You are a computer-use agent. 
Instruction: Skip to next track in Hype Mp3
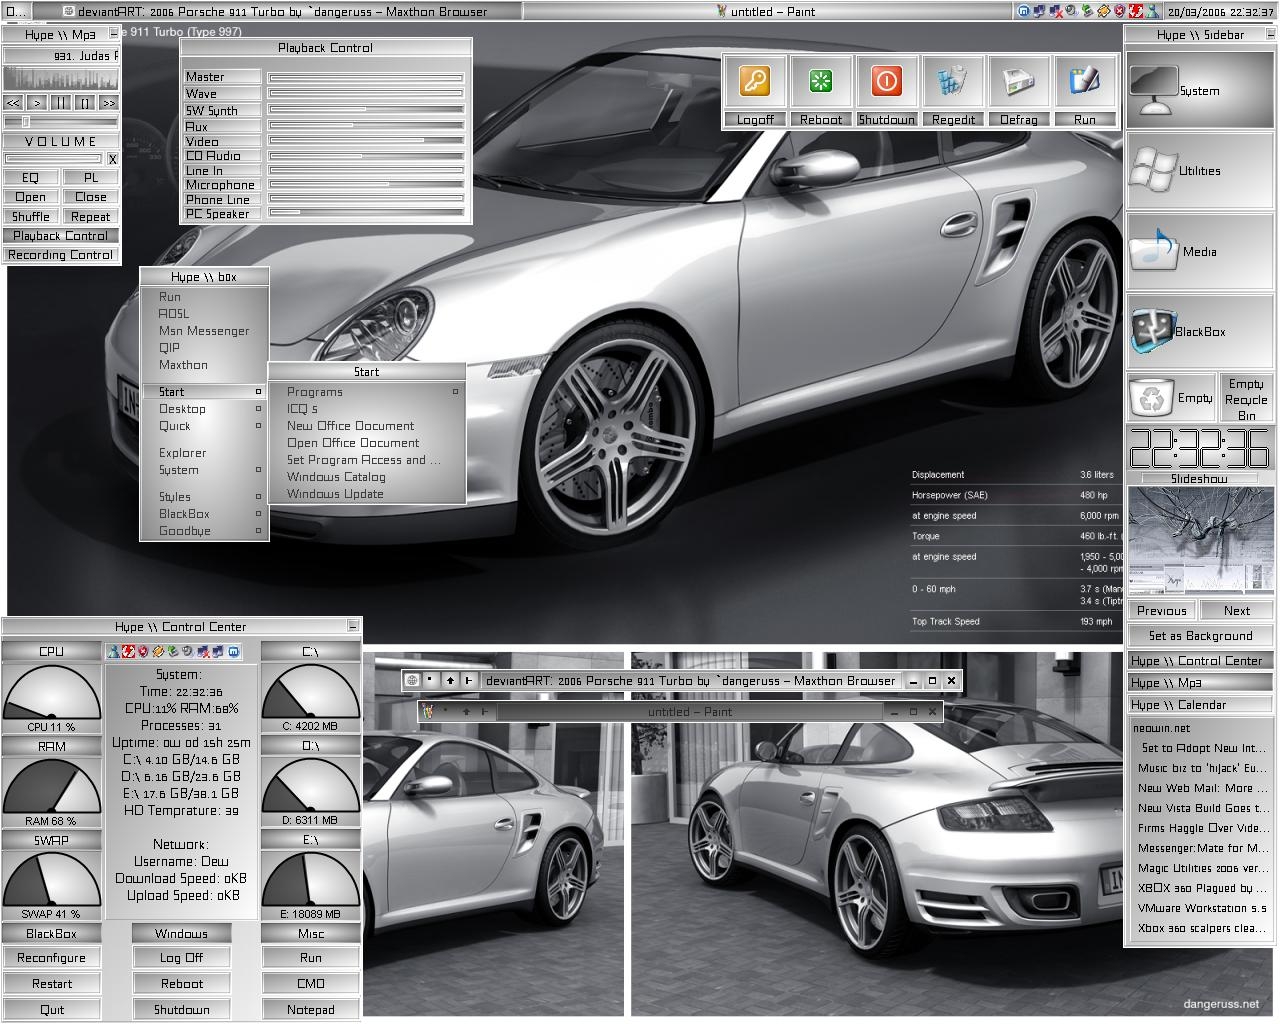tap(108, 102)
